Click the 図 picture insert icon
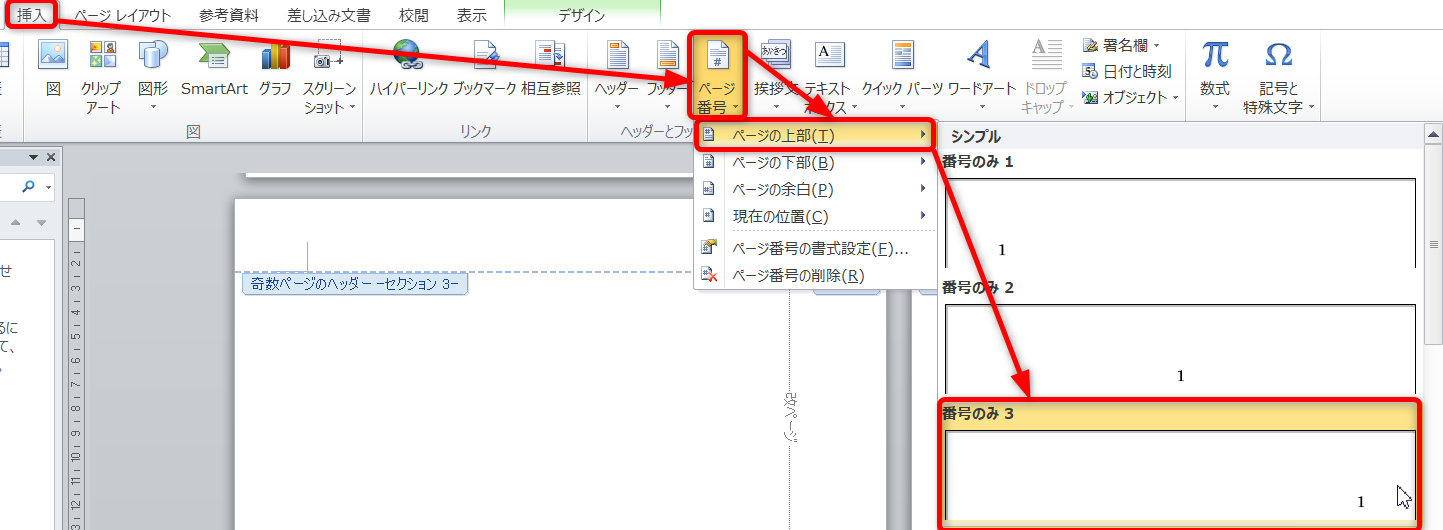 tap(53, 70)
